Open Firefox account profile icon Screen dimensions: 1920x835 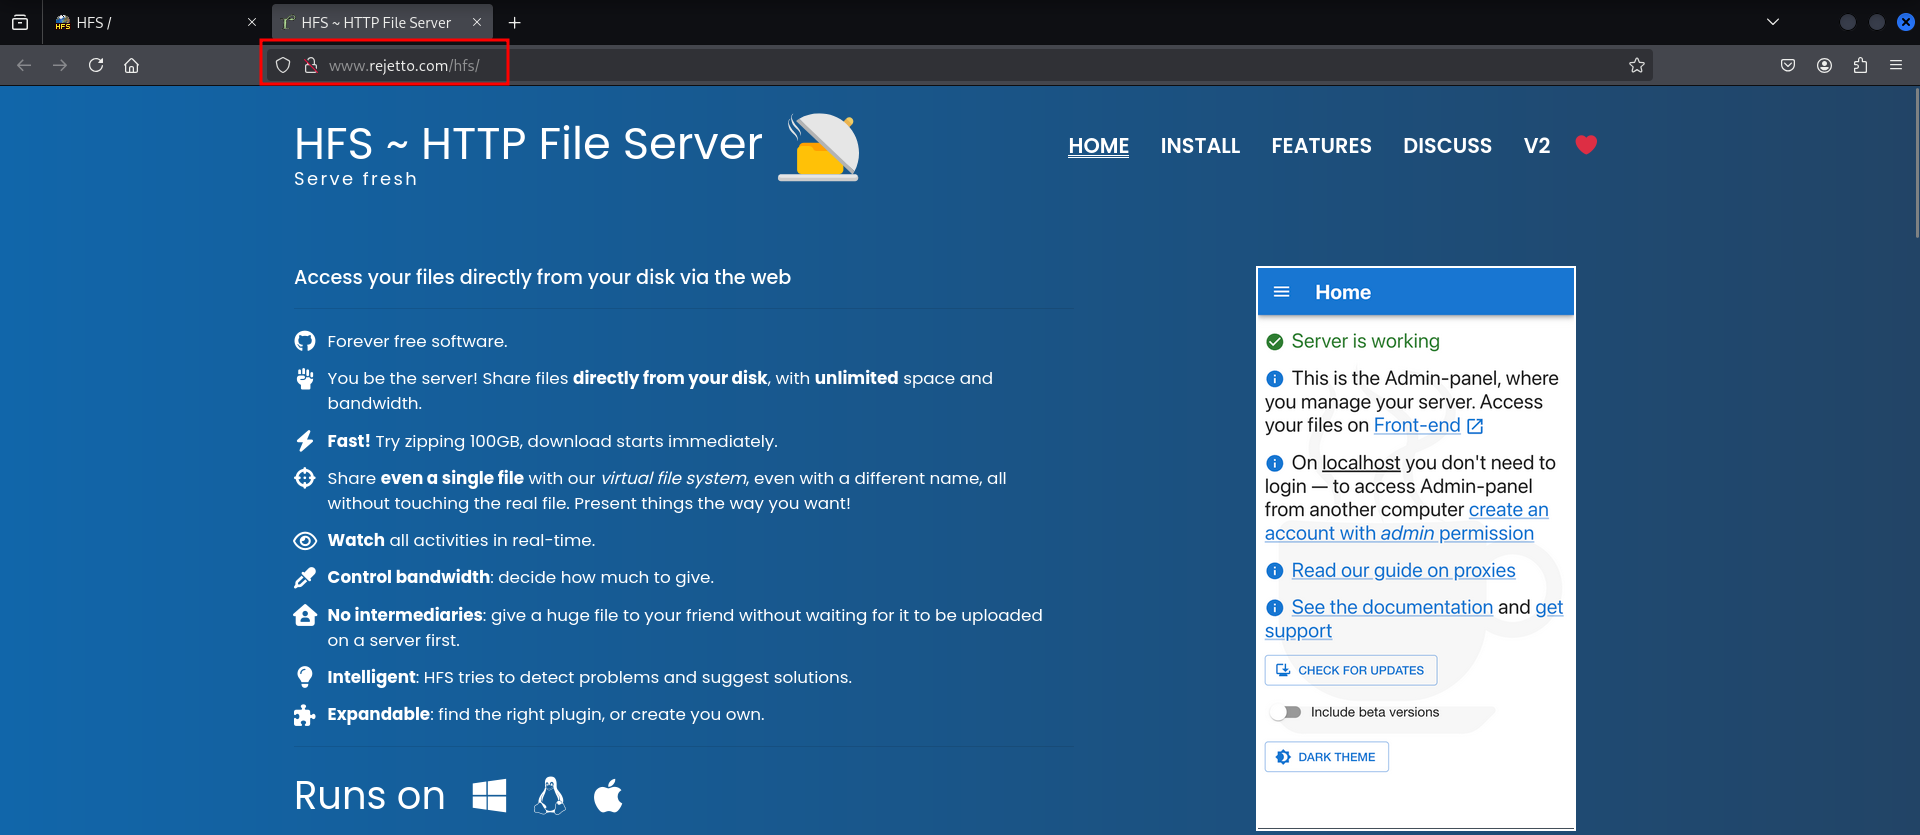click(1824, 65)
